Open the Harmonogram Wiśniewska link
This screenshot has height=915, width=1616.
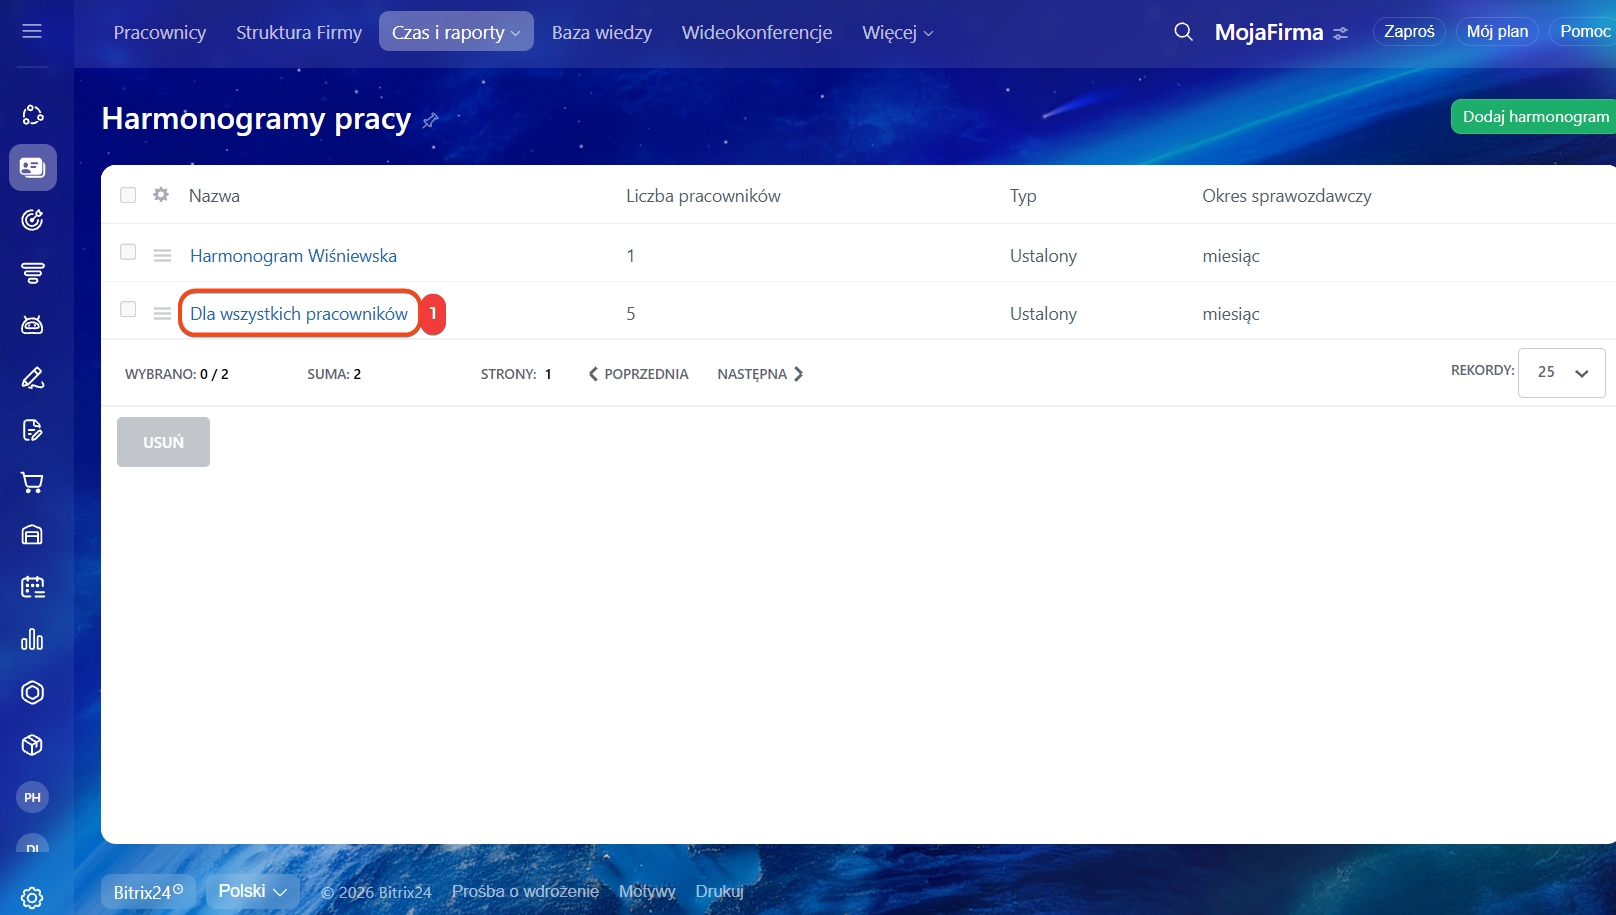(293, 256)
